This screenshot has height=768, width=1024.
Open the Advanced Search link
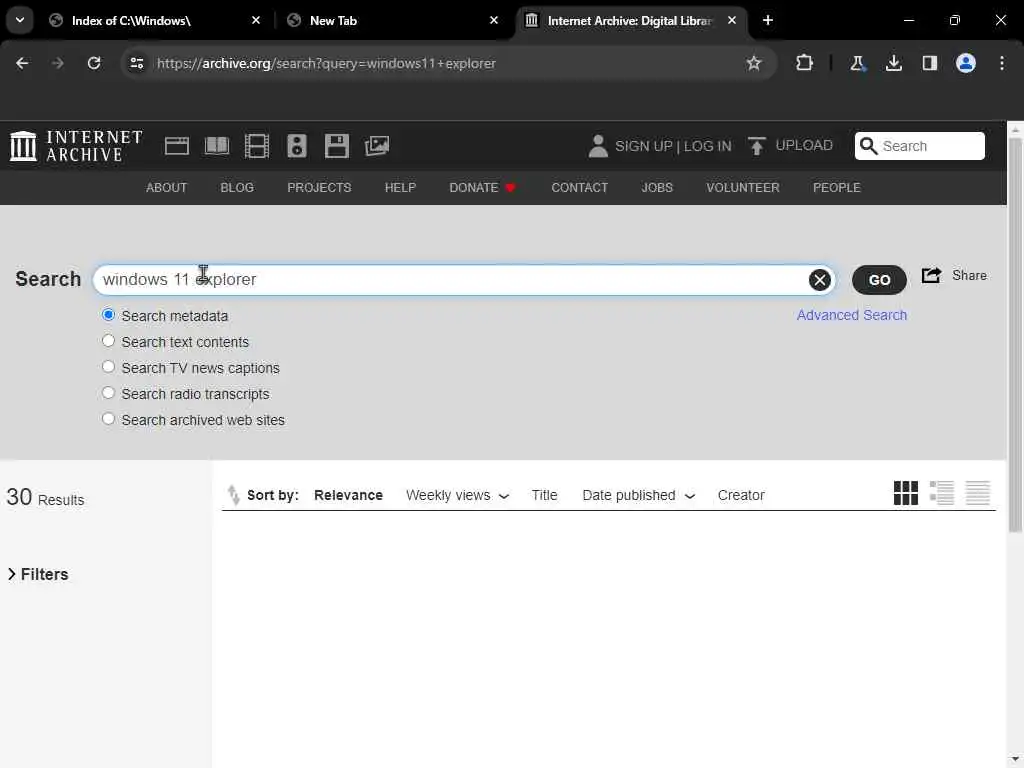tap(852, 315)
